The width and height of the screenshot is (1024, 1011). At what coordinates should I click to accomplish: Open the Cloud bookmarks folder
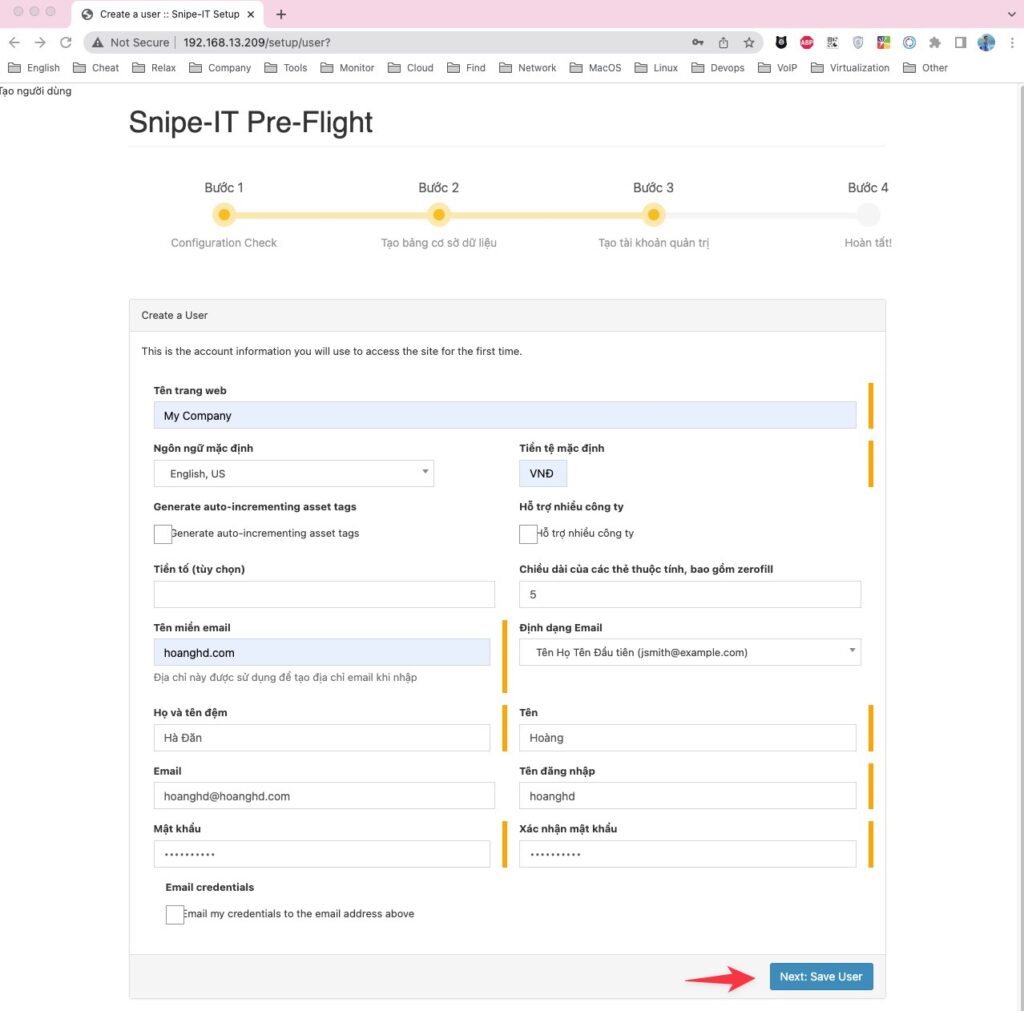[x=410, y=68]
